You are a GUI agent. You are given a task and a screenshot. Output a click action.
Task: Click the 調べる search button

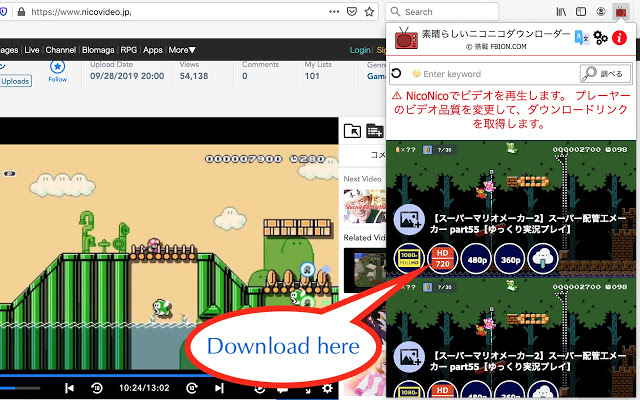pyautogui.click(x=606, y=73)
